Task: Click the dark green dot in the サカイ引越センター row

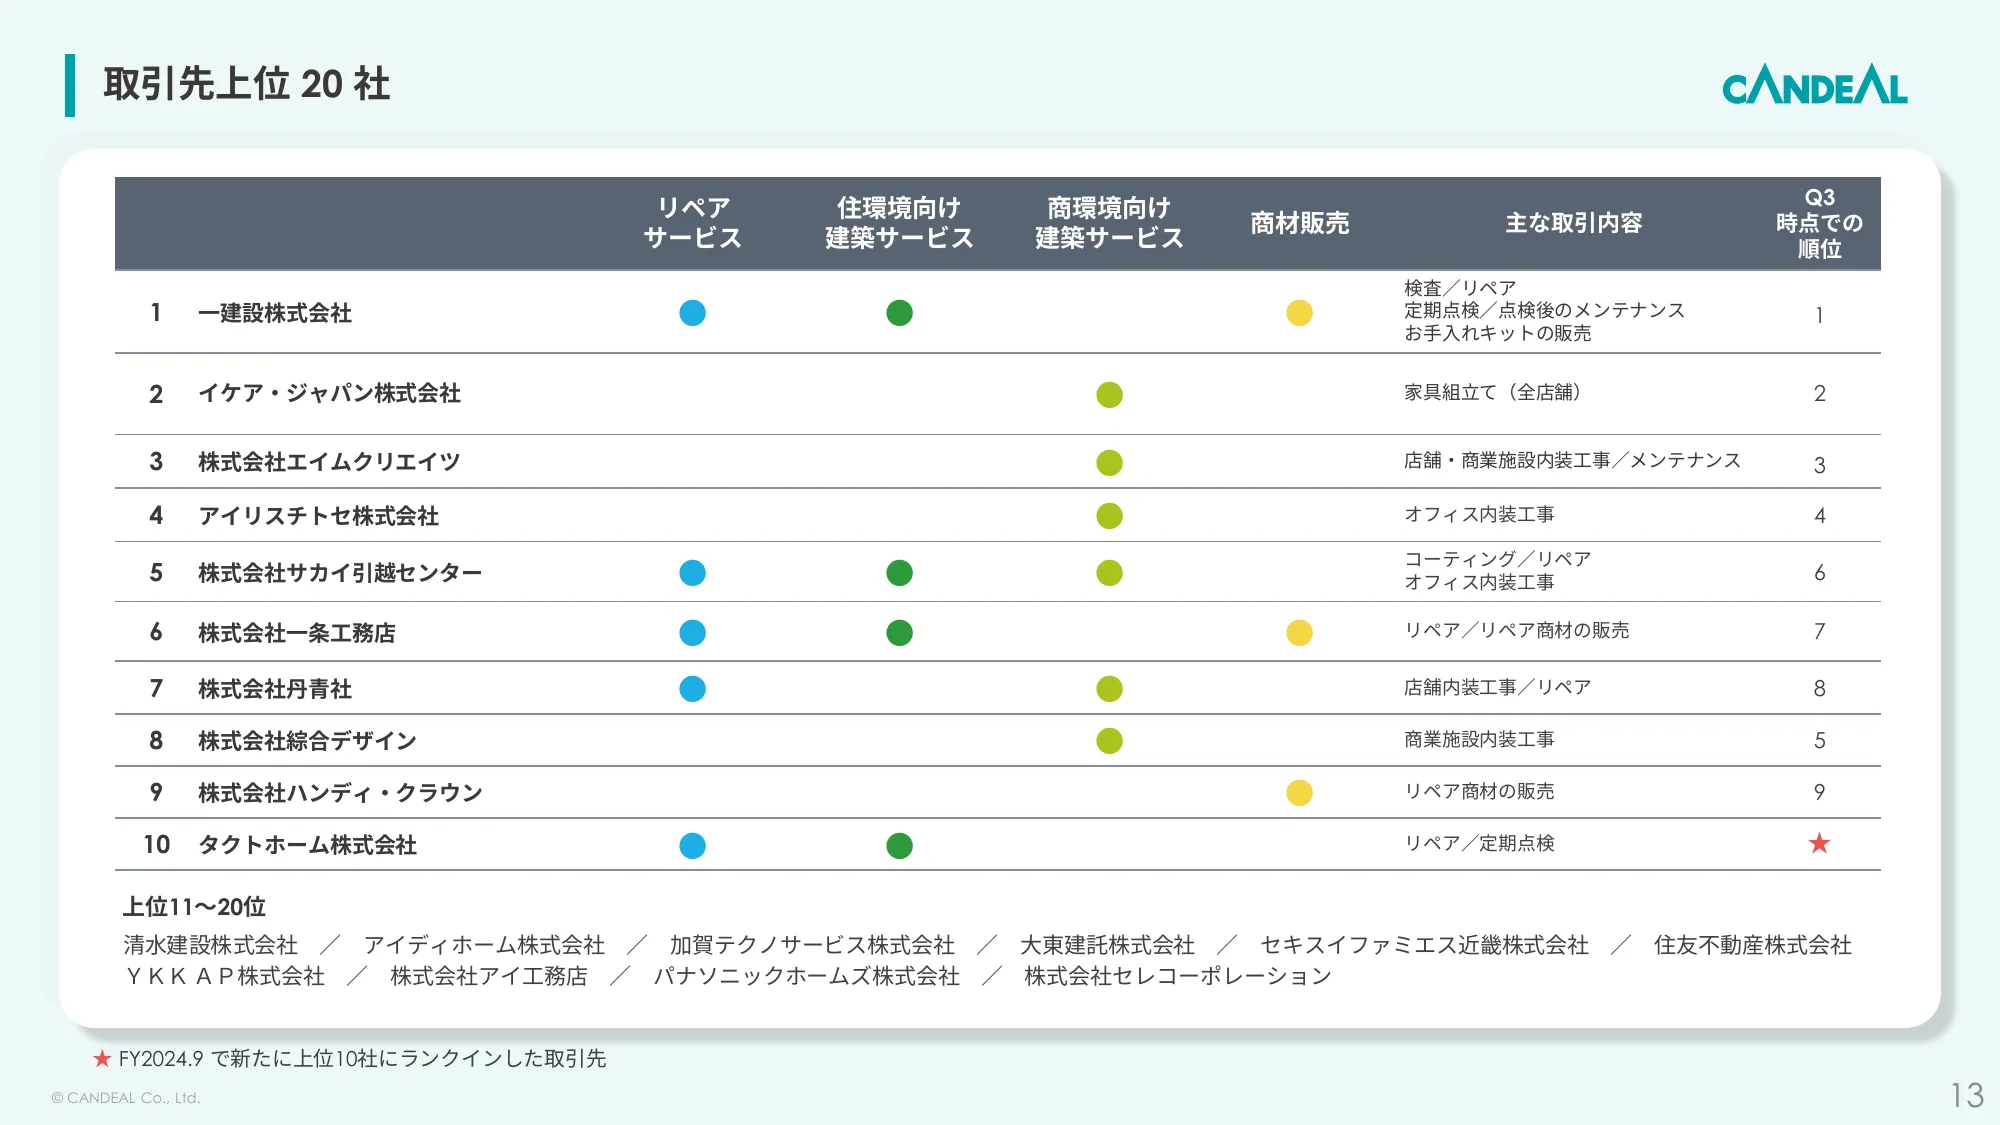Action: point(899,573)
